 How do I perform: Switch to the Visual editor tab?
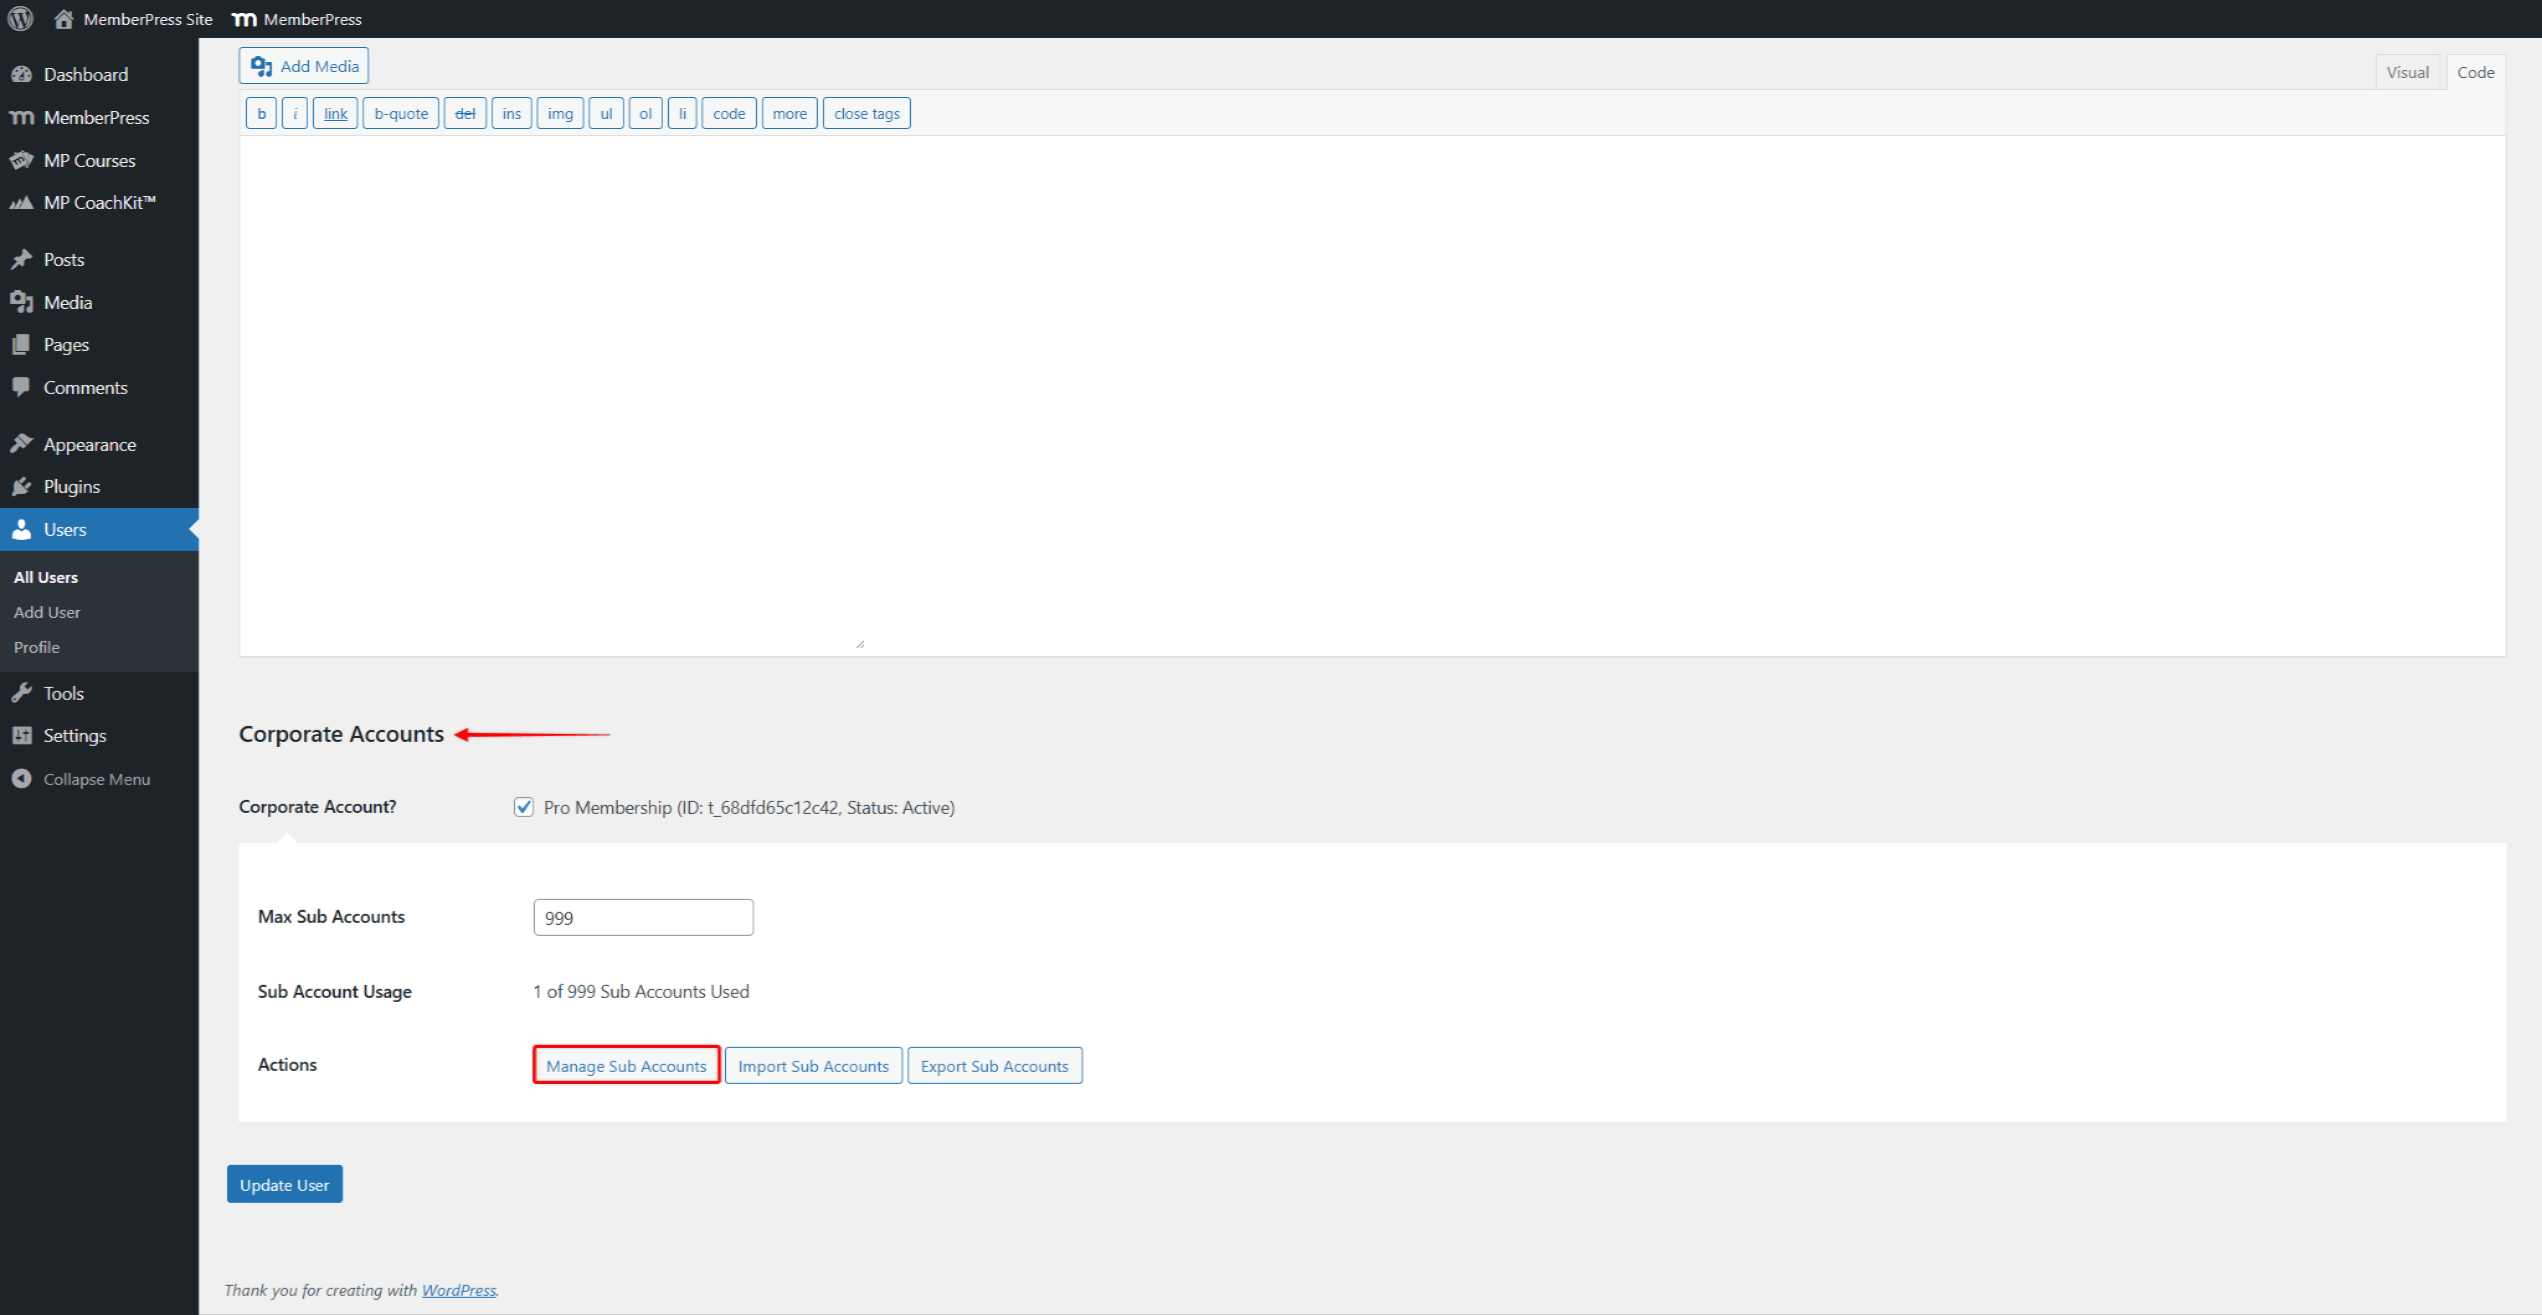[2406, 73]
